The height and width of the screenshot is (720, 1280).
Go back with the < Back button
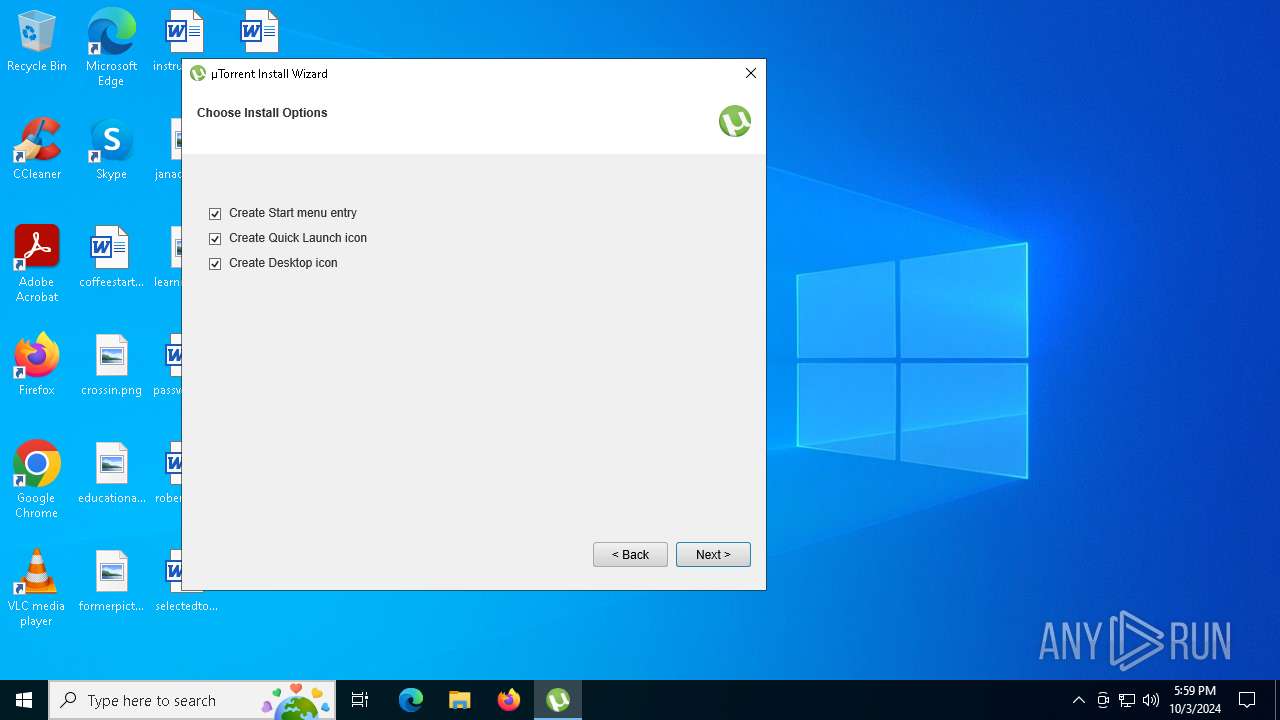click(630, 554)
